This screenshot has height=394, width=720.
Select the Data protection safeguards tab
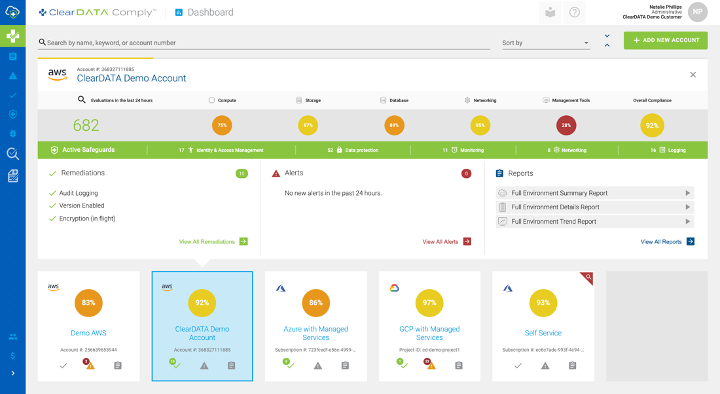[x=353, y=150]
